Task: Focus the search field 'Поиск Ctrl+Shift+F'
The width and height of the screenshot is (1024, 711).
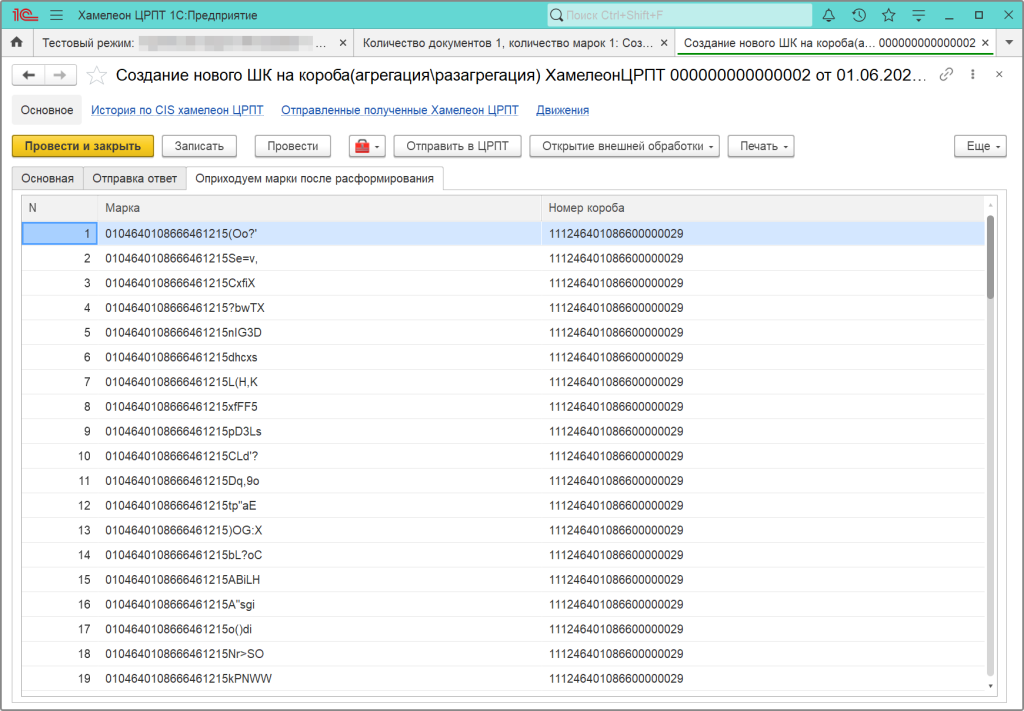Action: (680, 15)
